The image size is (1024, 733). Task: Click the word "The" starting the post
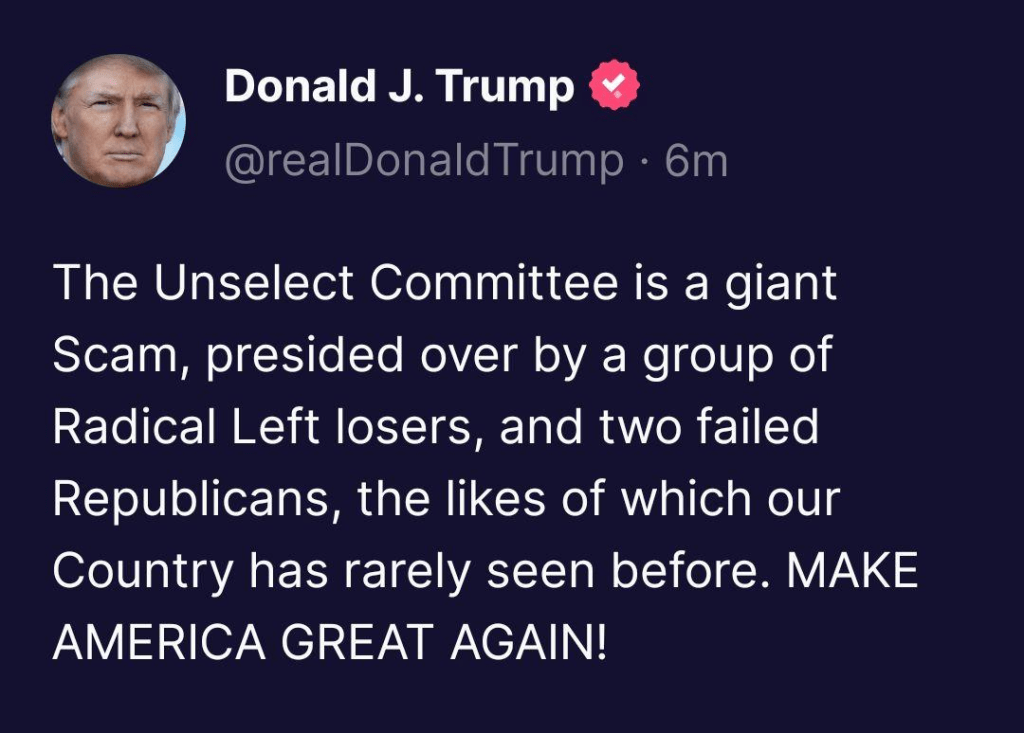93,284
